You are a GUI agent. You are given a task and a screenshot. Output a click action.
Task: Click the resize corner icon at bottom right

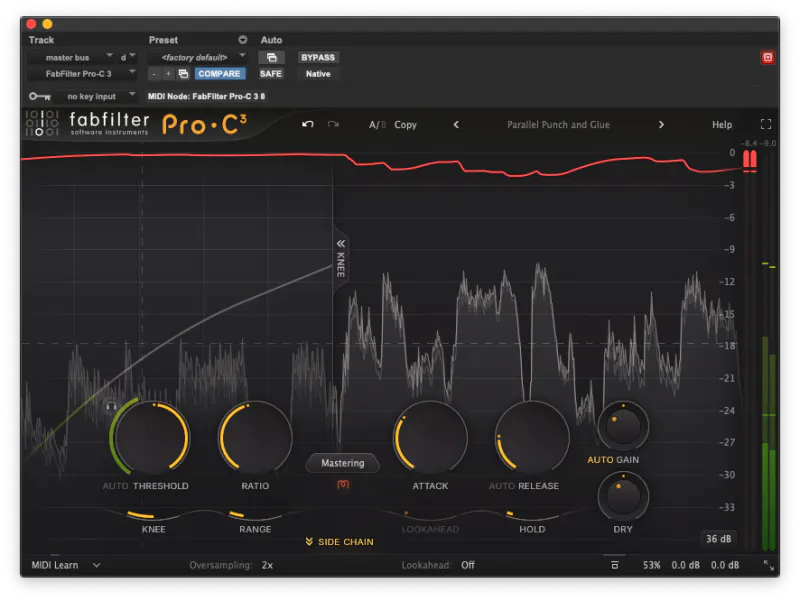pos(768,565)
